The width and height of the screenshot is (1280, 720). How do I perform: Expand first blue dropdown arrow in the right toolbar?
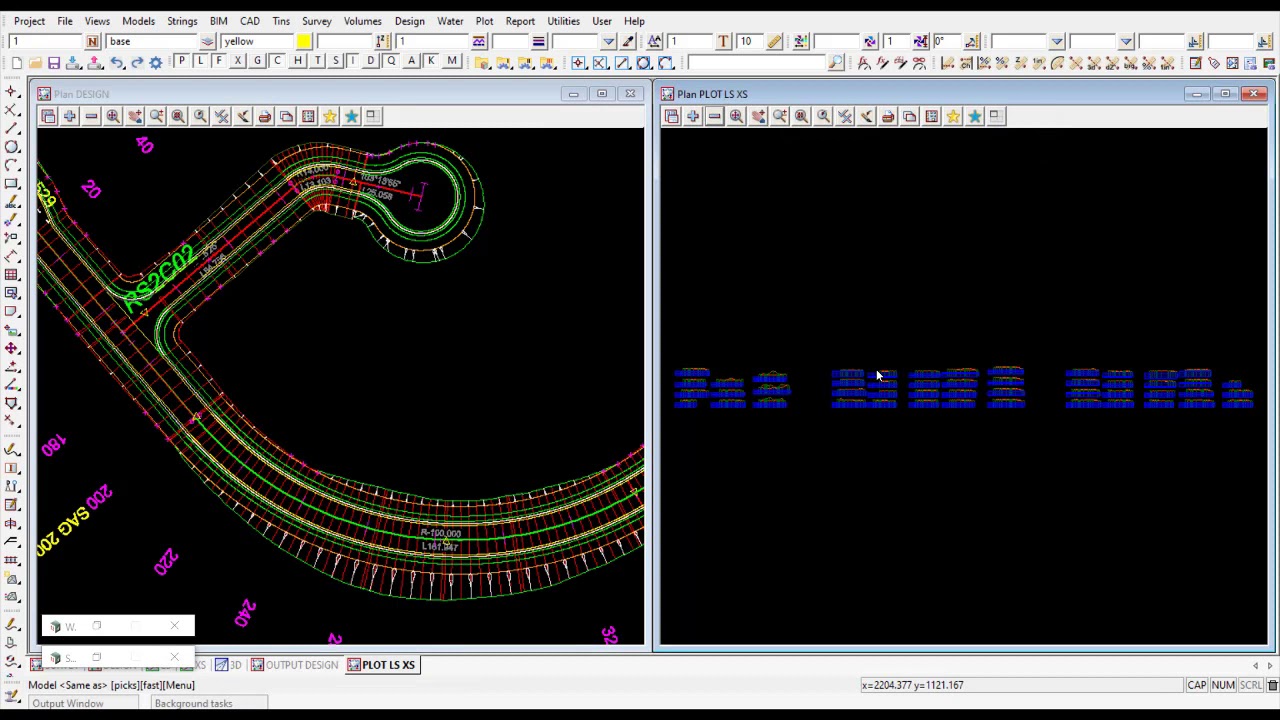(1056, 41)
